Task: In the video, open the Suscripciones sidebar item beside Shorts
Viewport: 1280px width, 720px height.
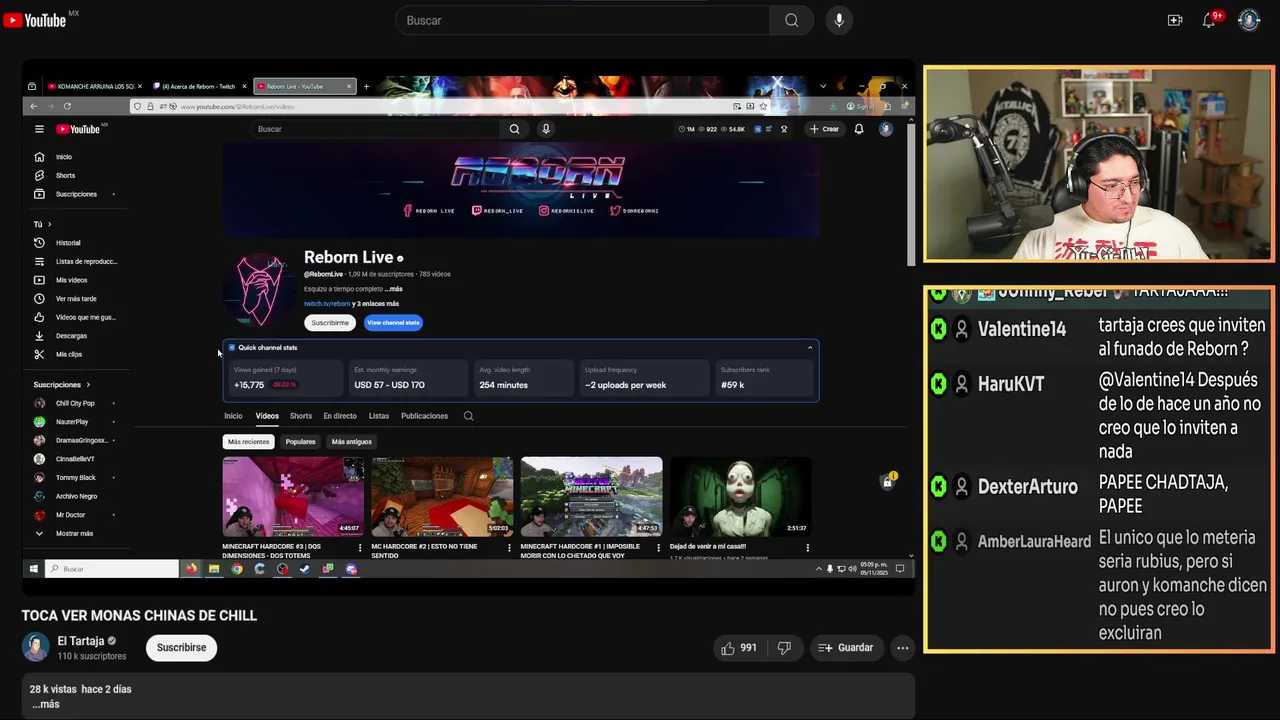Action: pyautogui.click(x=76, y=194)
